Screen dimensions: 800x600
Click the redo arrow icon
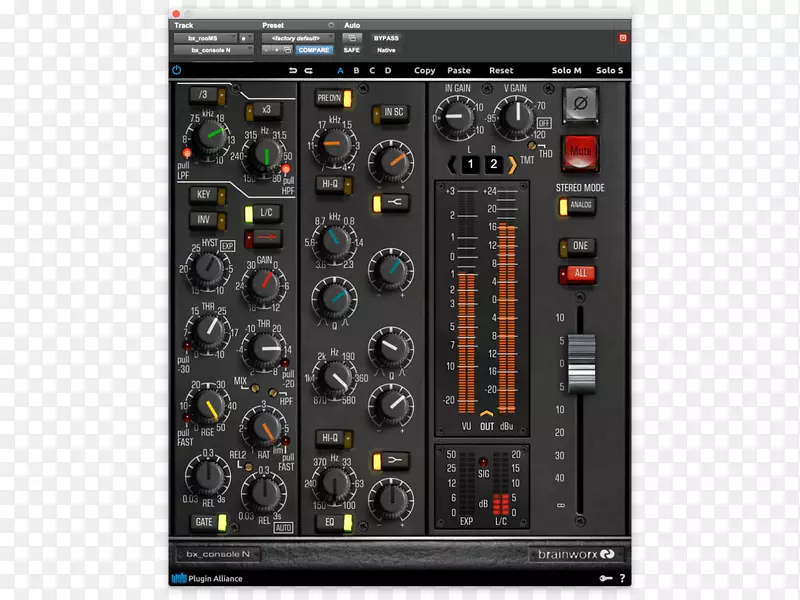coord(309,71)
